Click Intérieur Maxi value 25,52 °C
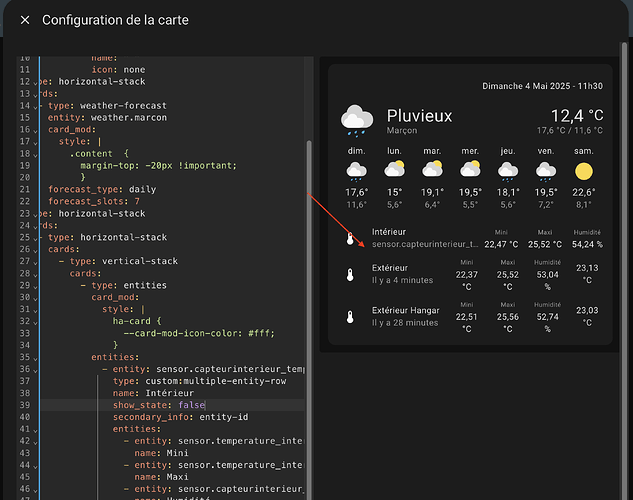 [x=545, y=244]
